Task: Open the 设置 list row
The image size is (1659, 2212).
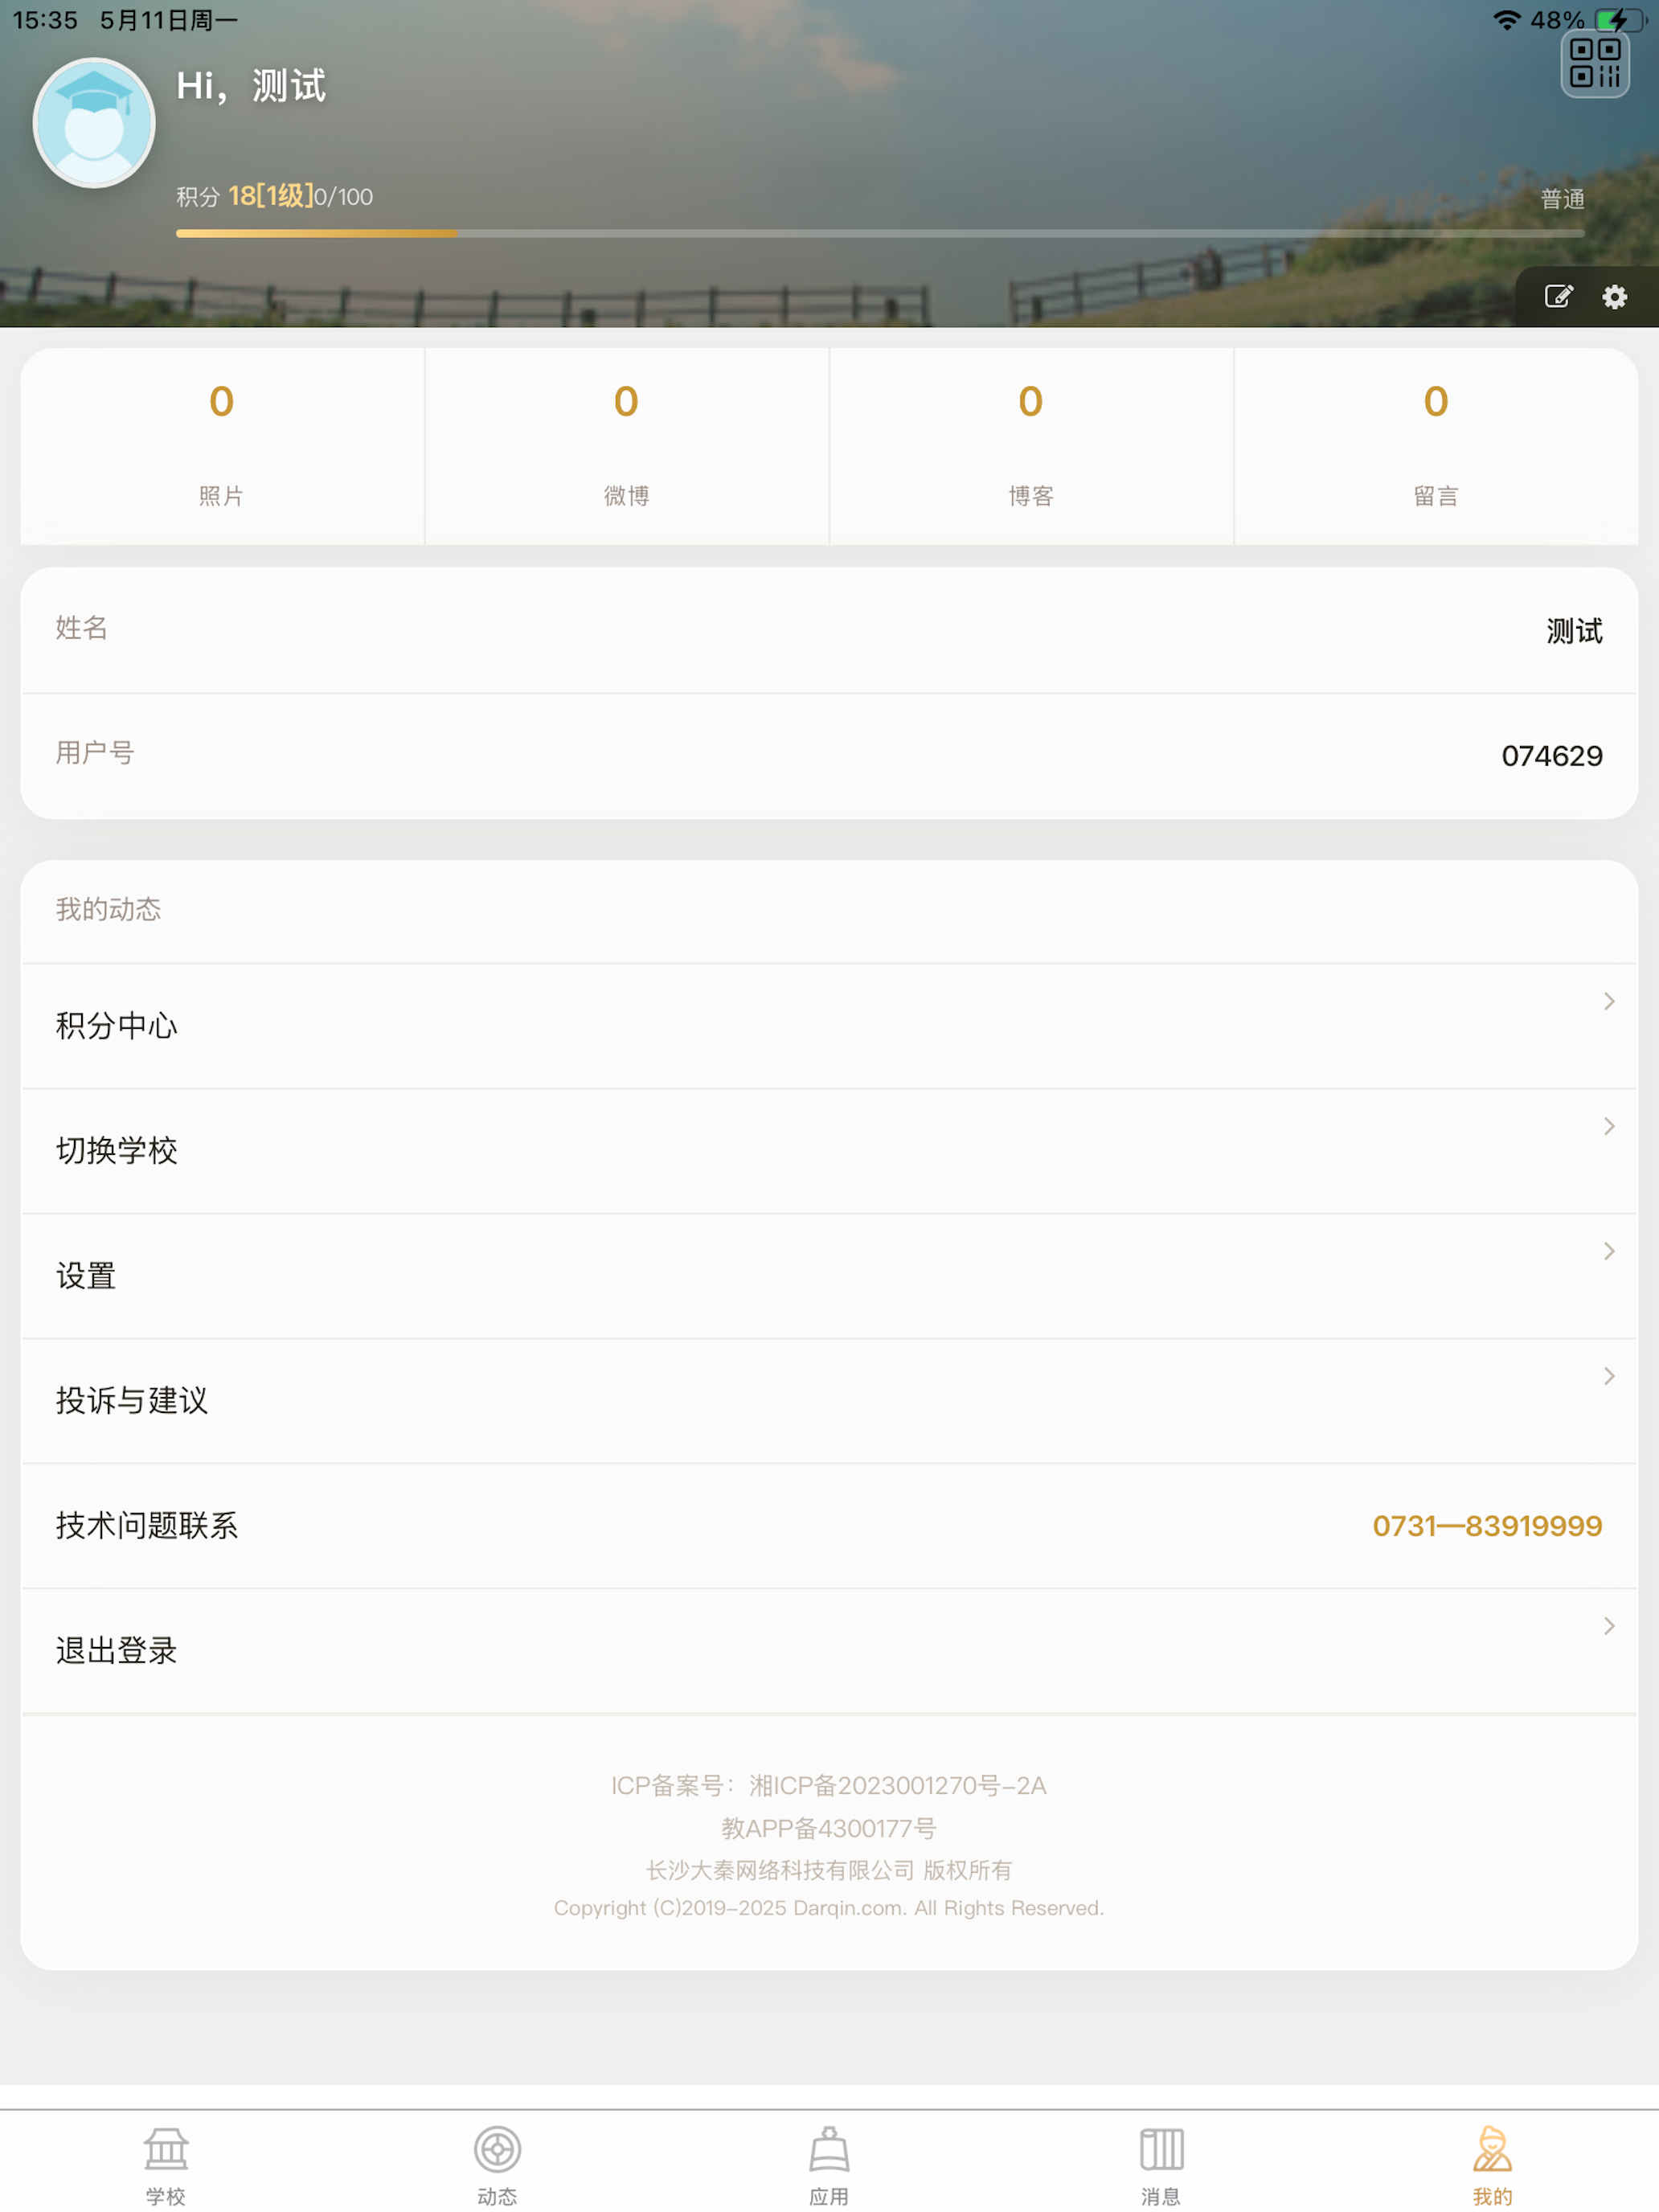Action: coord(829,1276)
